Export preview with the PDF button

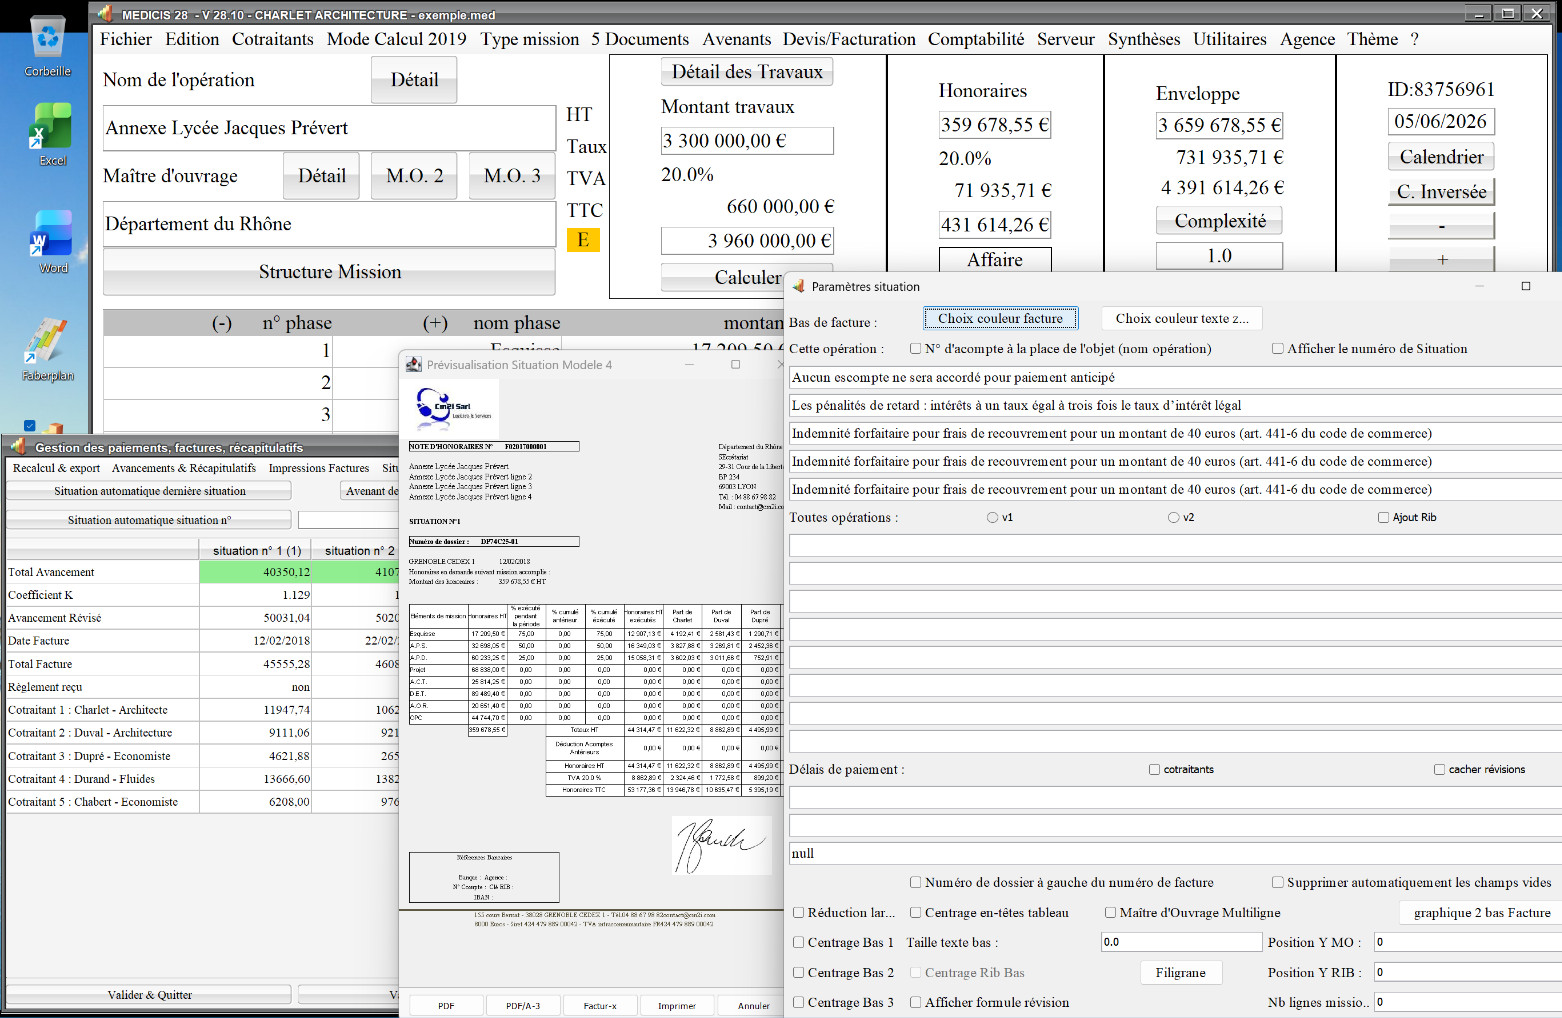click(x=446, y=1006)
